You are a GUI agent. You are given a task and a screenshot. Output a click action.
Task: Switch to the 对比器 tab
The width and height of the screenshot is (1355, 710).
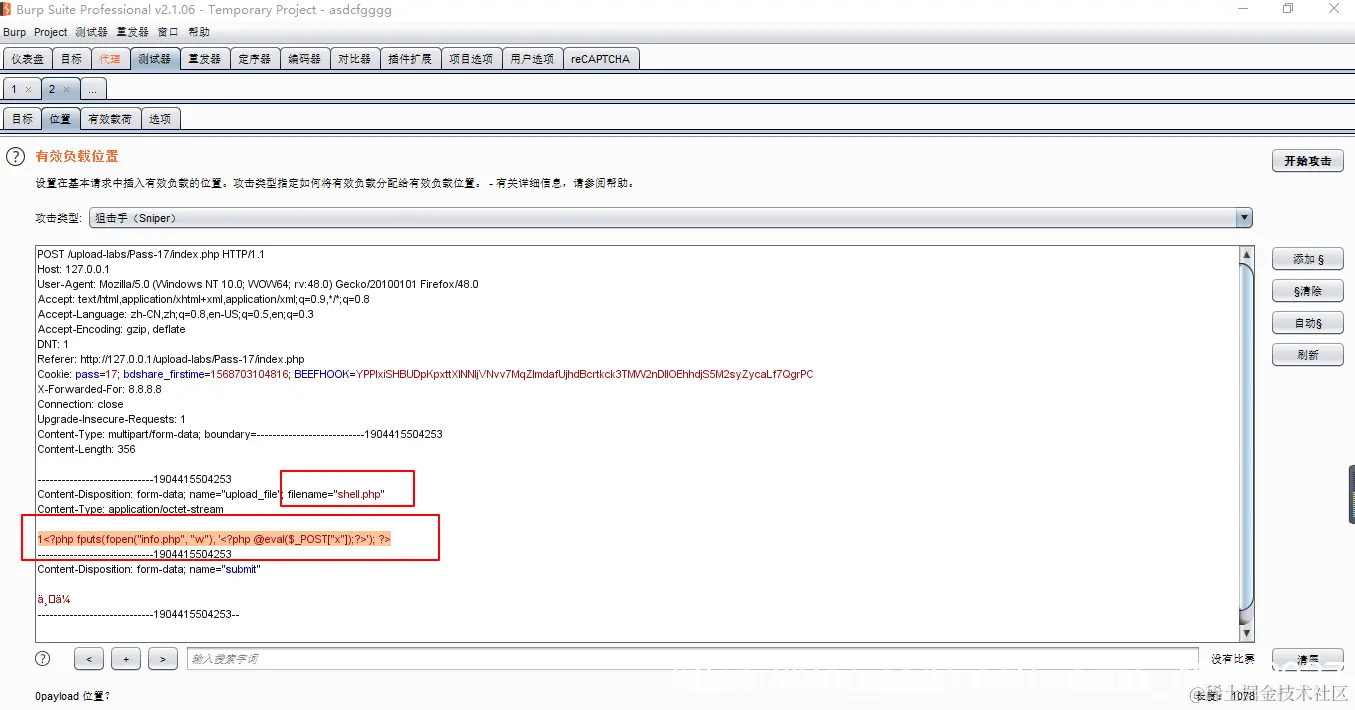pyautogui.click(x=355, y=59)
